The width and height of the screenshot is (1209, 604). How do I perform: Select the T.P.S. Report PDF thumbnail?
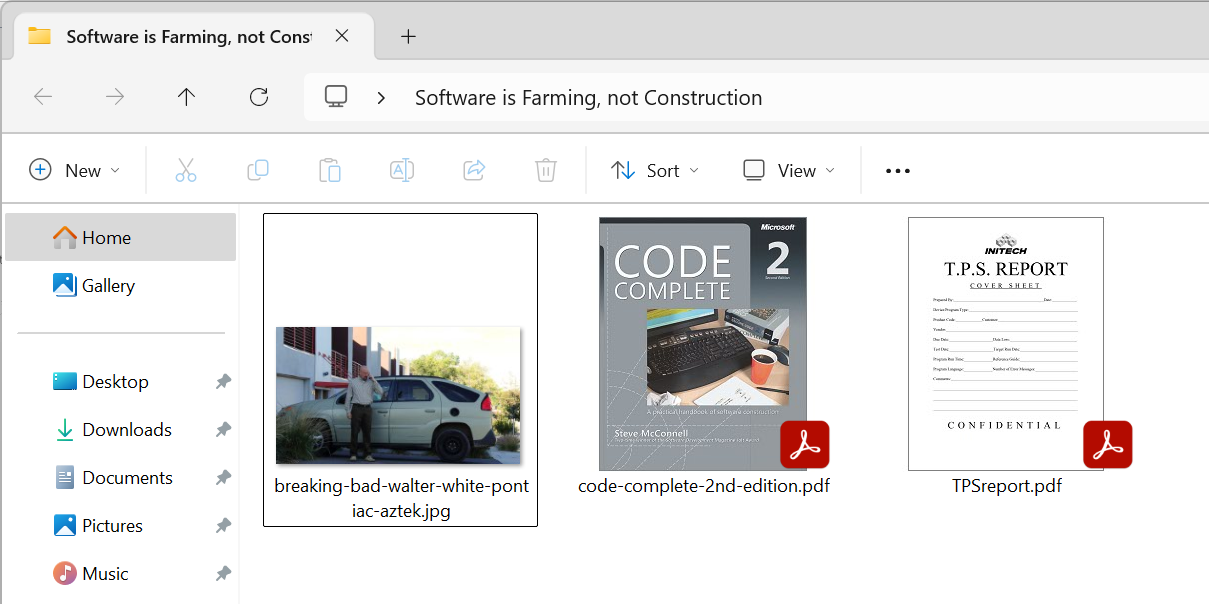[x=1006, y=344]
